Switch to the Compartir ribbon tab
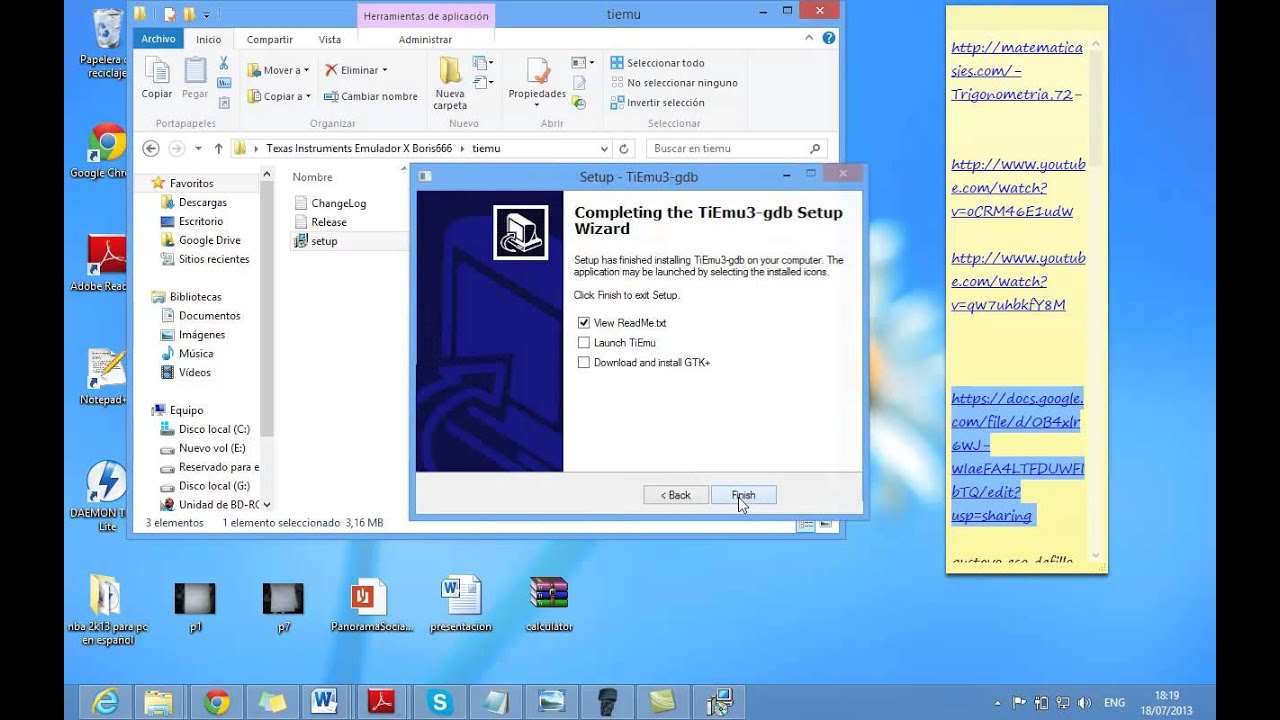Viewport: 1280px width, 720px height. (x=270, y=39)
